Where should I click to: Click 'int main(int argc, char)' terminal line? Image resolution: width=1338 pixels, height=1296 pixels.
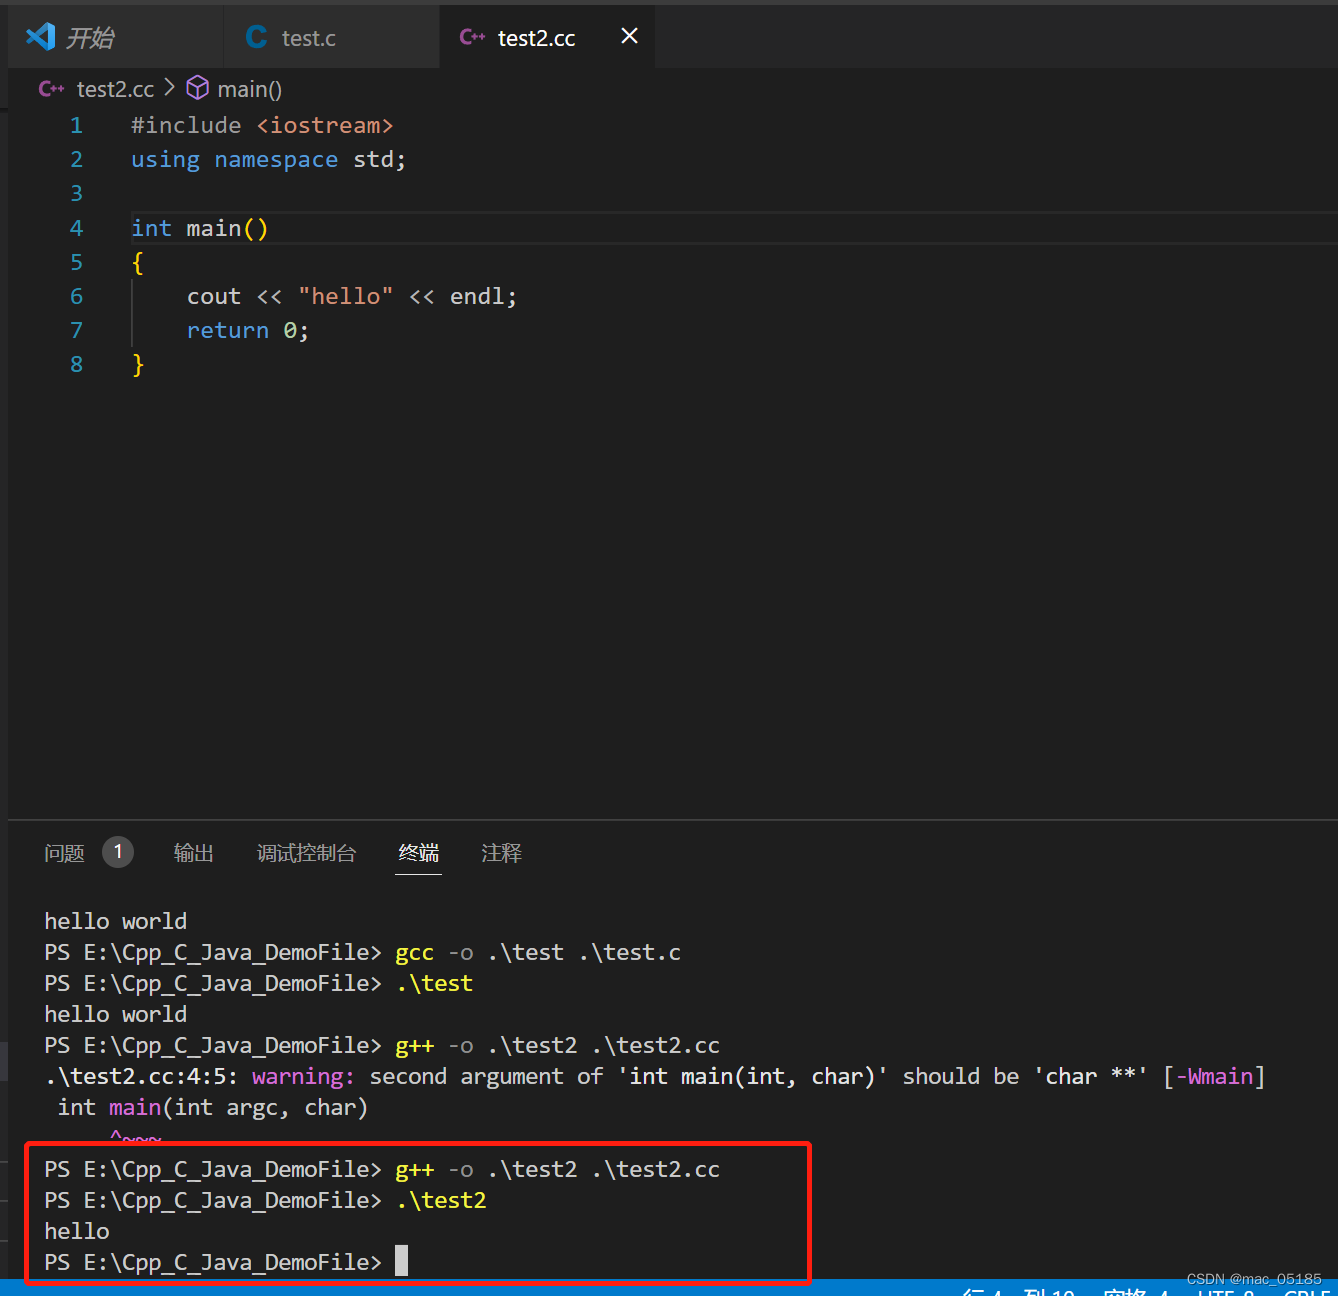213,1108
